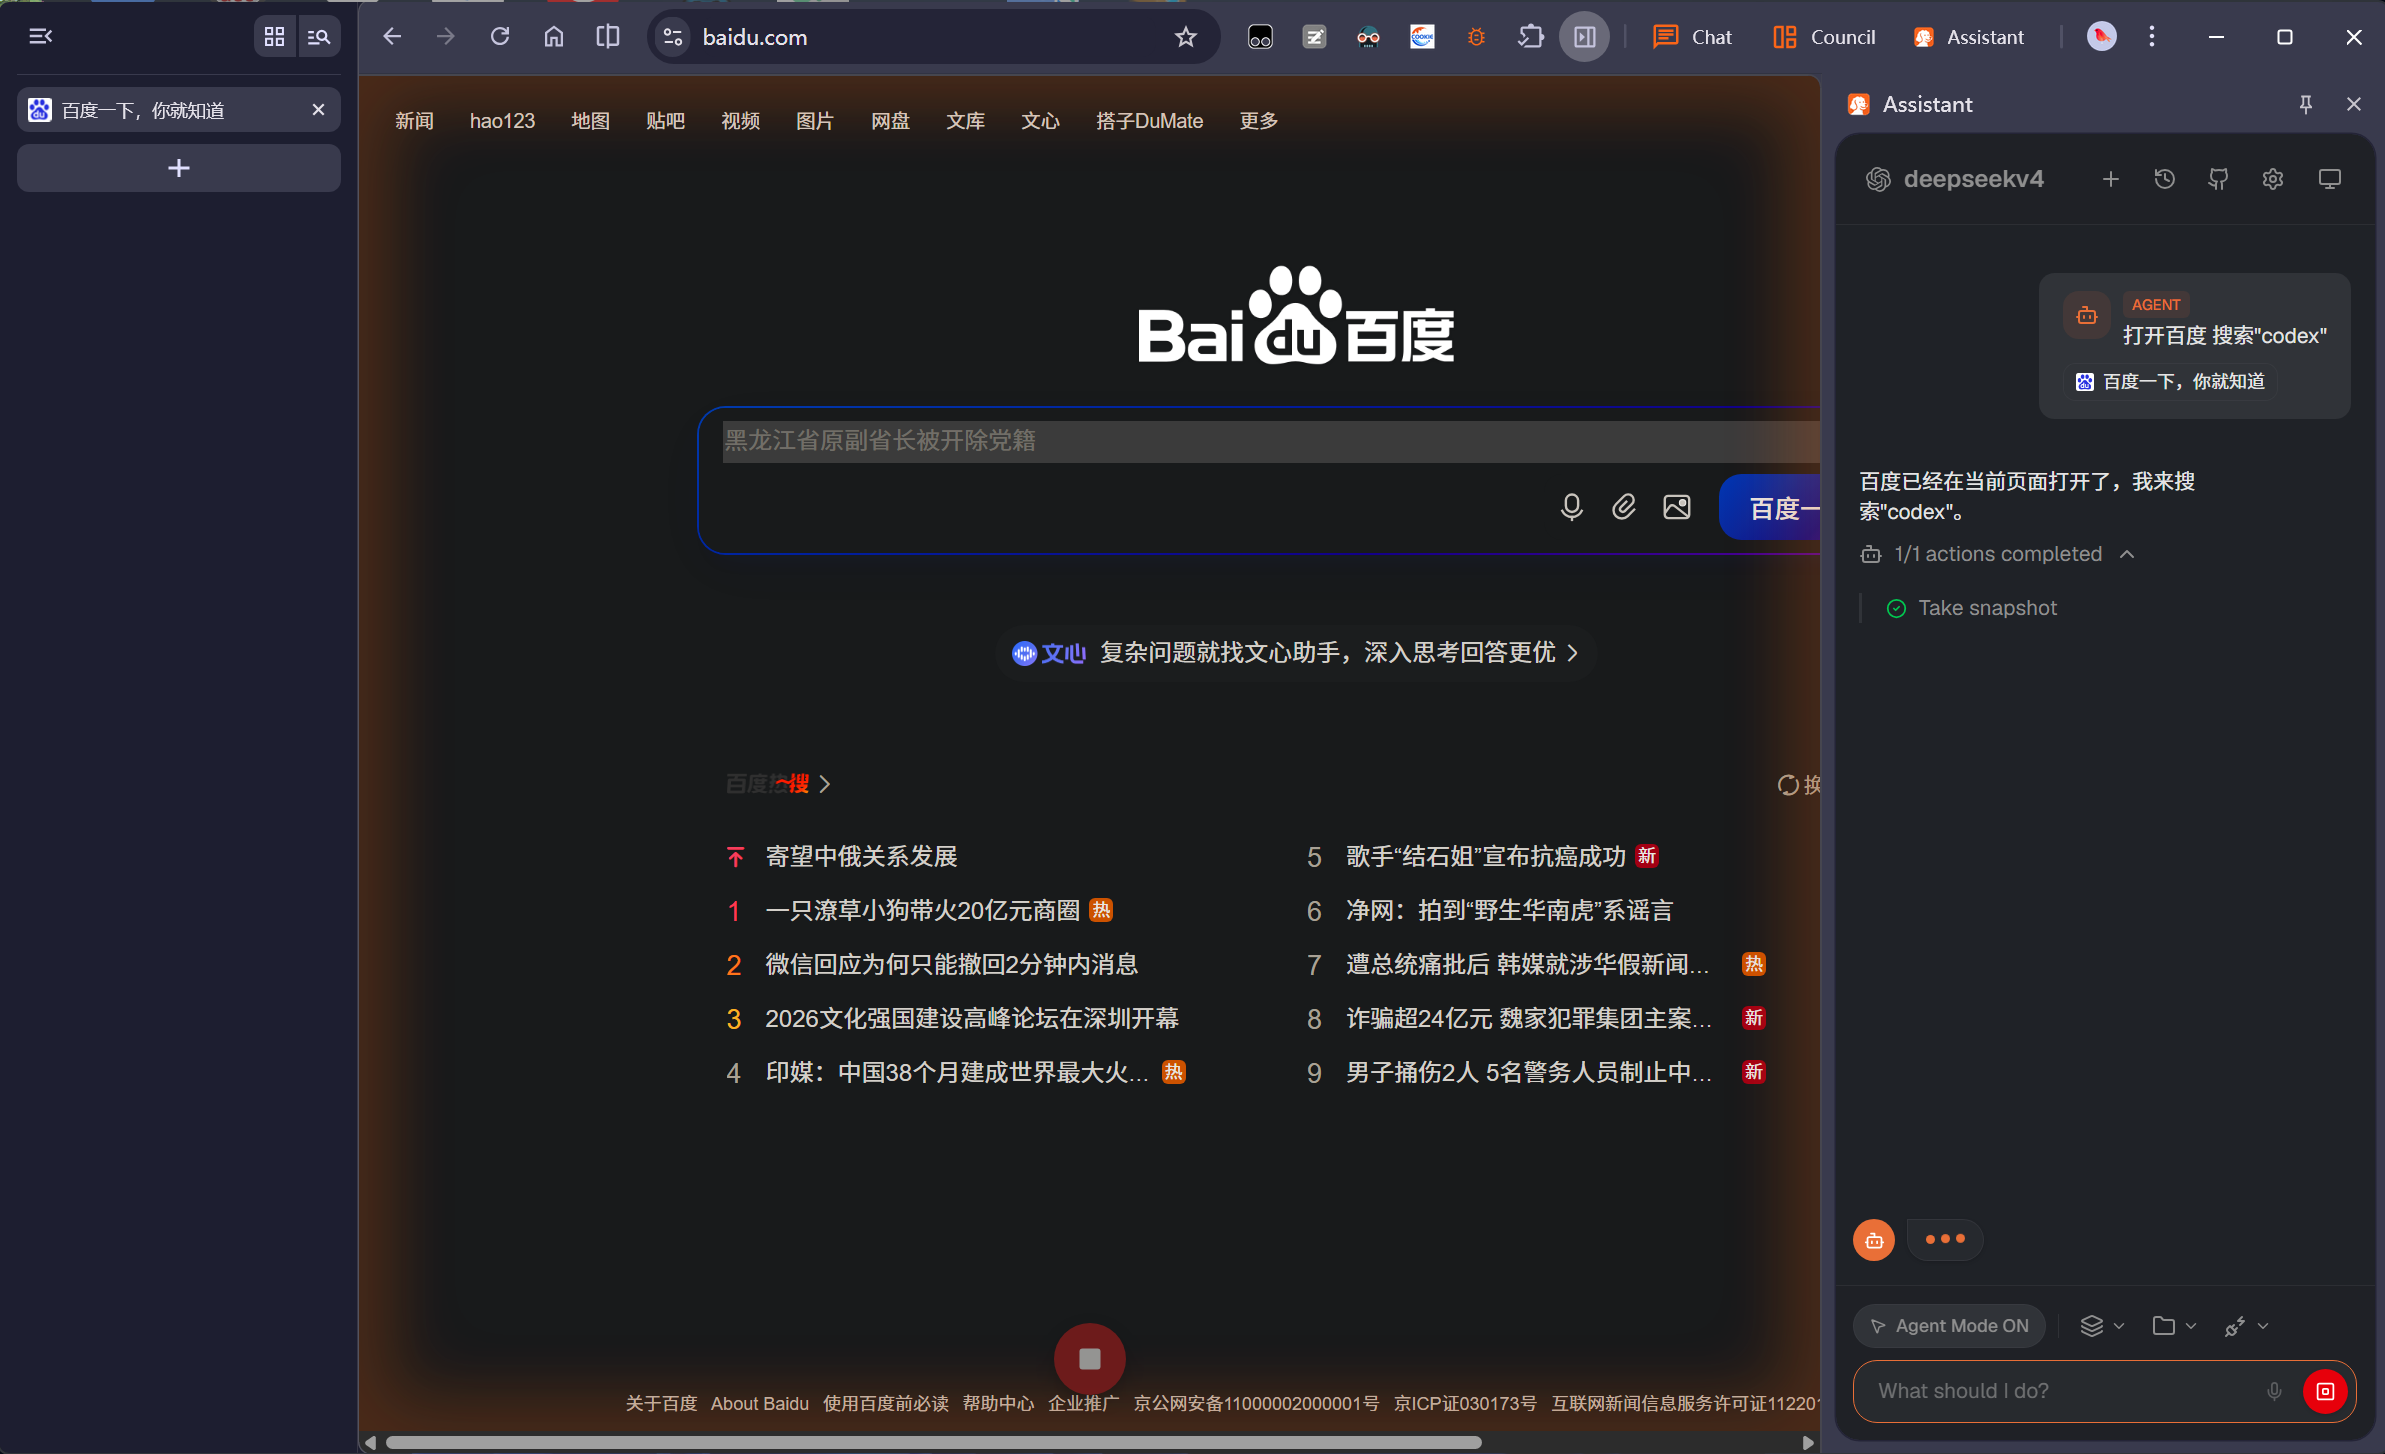Refresh hot search list with 换 icon
The image size is (2385, 1454).
pyautogui.click(x=1798, y=785)
